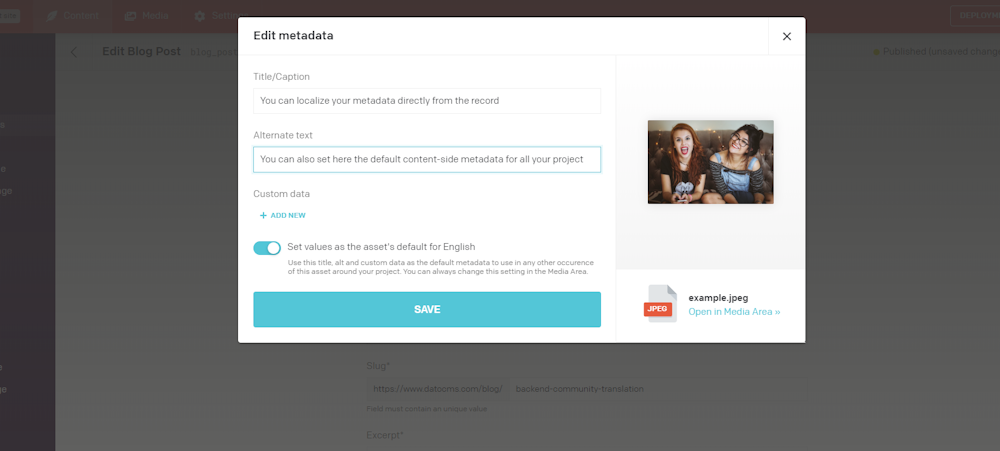Save the metadata changes
The height and width of the screenshot is (451, 1000).
point(426,309)
